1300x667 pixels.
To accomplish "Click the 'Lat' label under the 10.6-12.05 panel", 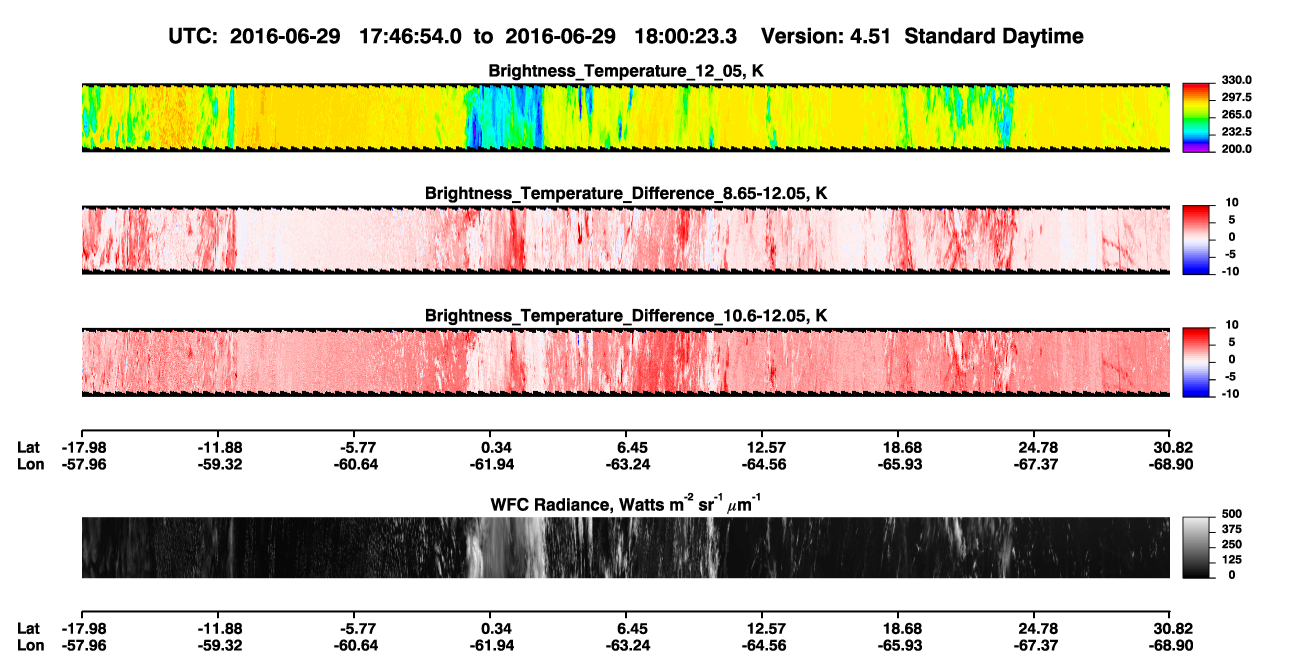I will point(29,447).
